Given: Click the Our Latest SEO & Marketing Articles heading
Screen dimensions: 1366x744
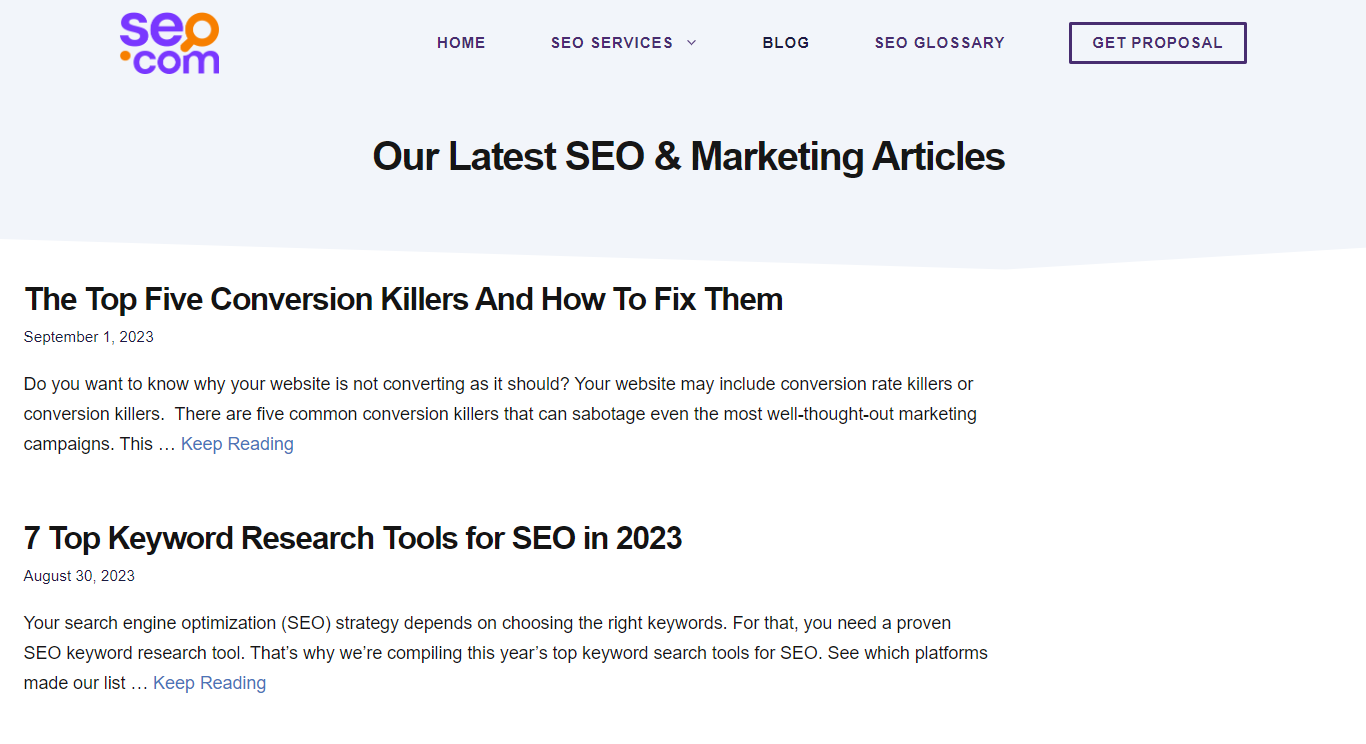Looking at the screenshot, I should (x=689, y=157).
